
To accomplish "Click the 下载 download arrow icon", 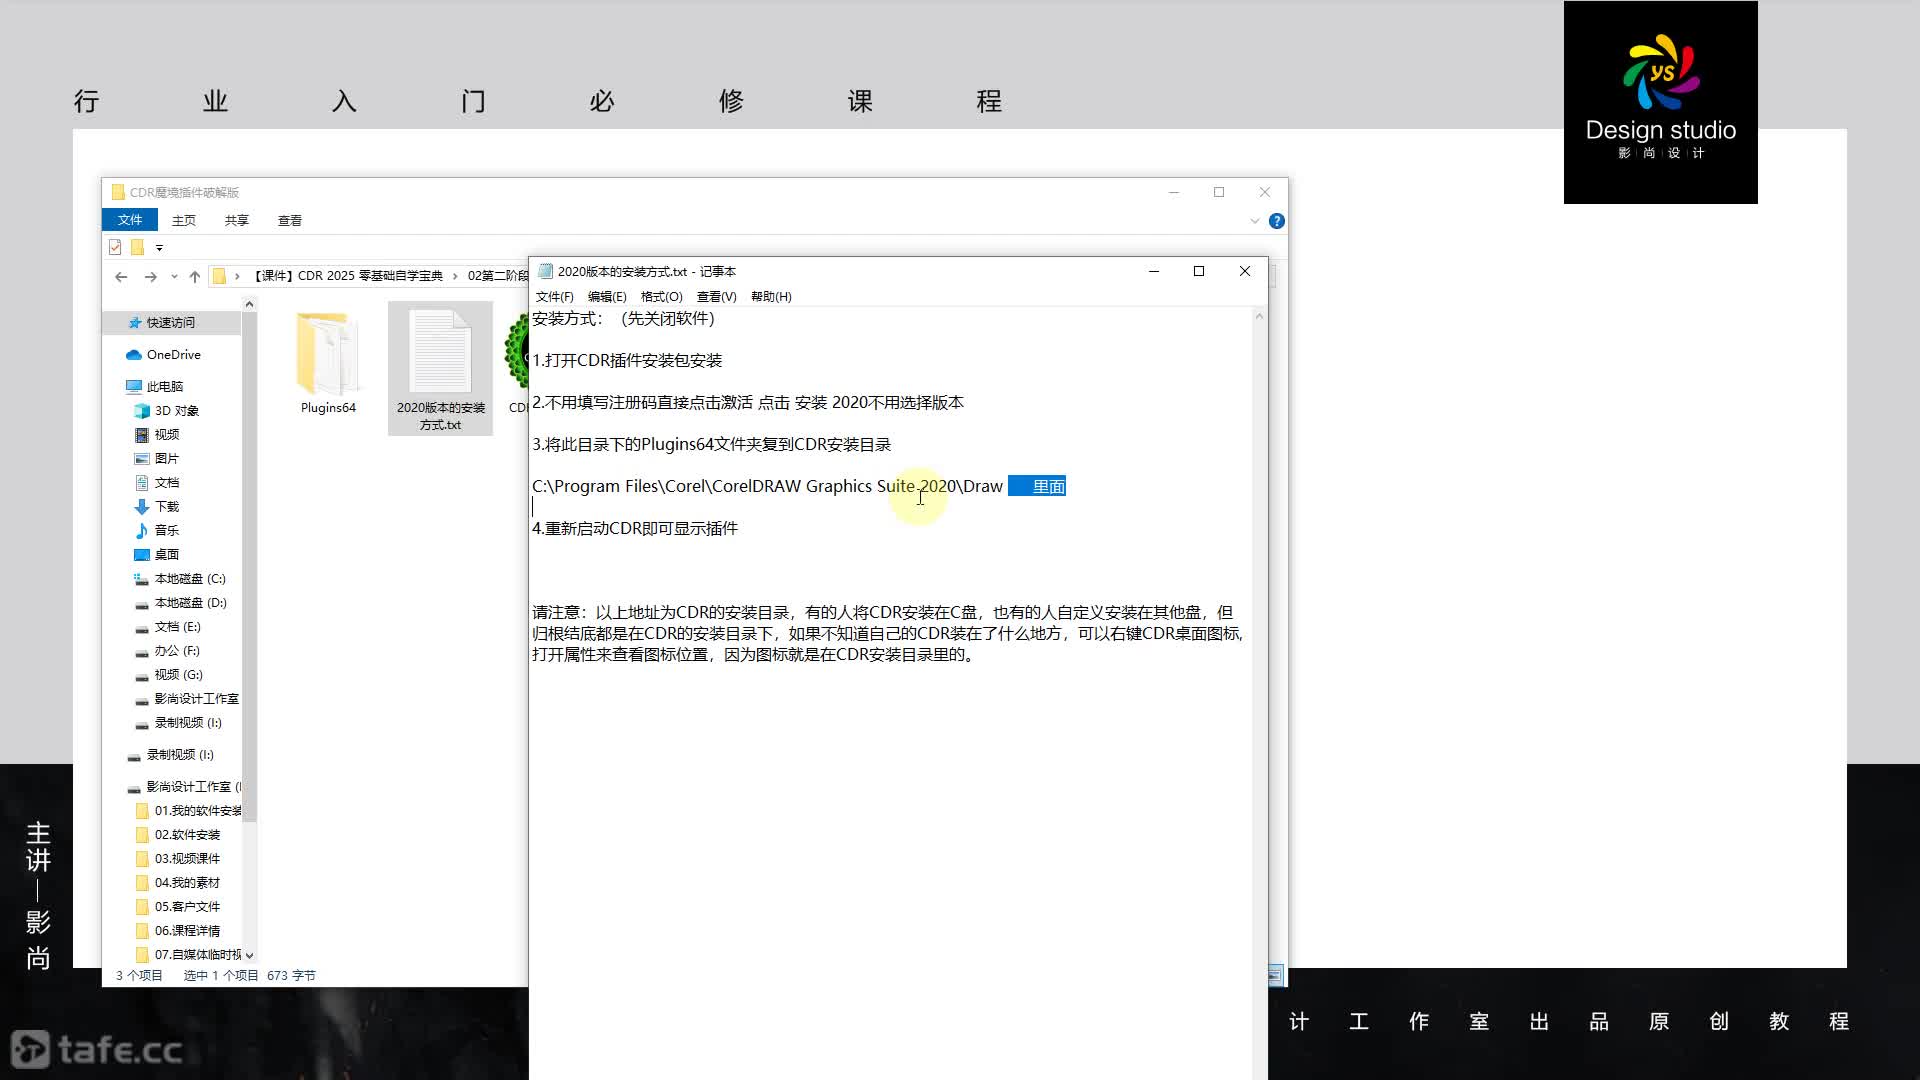I will click(142, 507).
